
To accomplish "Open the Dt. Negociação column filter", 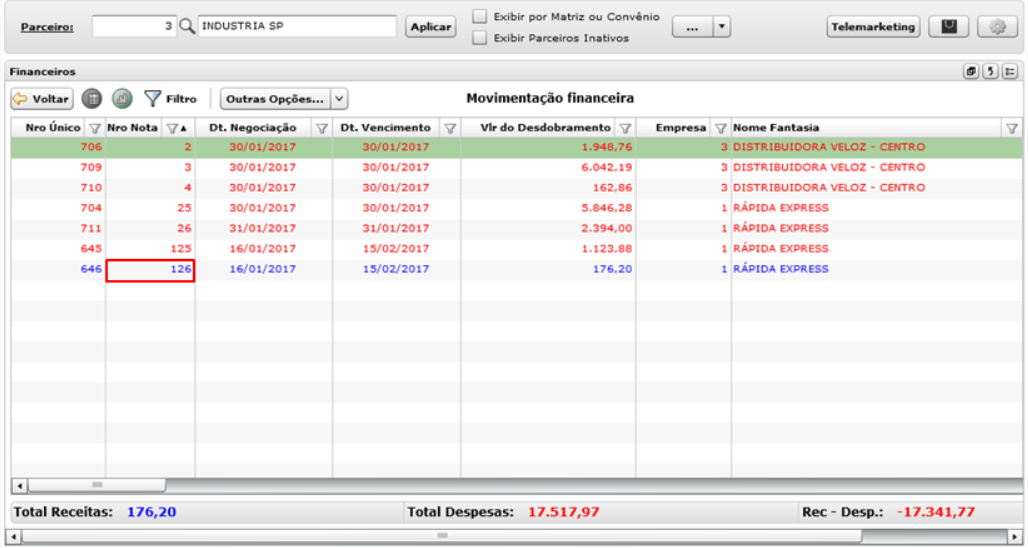I will tap(321, 128).
